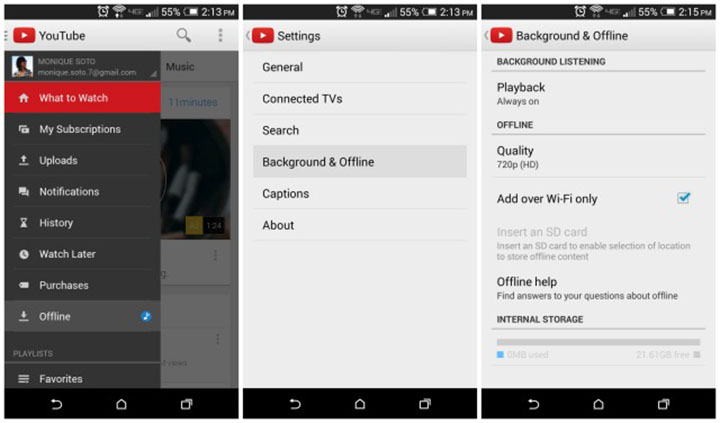The height and width of the screenshot is (423, 720).
Task: Click the History hourglass icon
Action: [24, 223]
